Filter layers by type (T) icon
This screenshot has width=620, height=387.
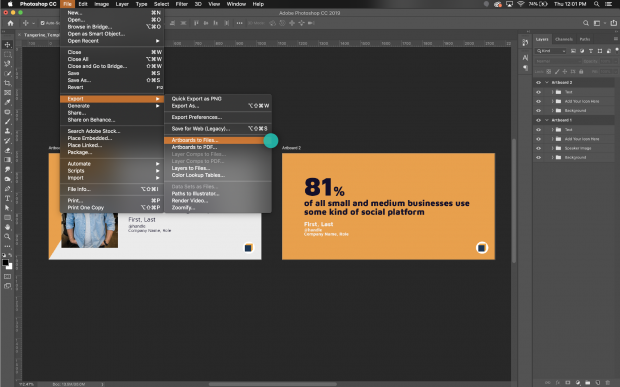591,51
